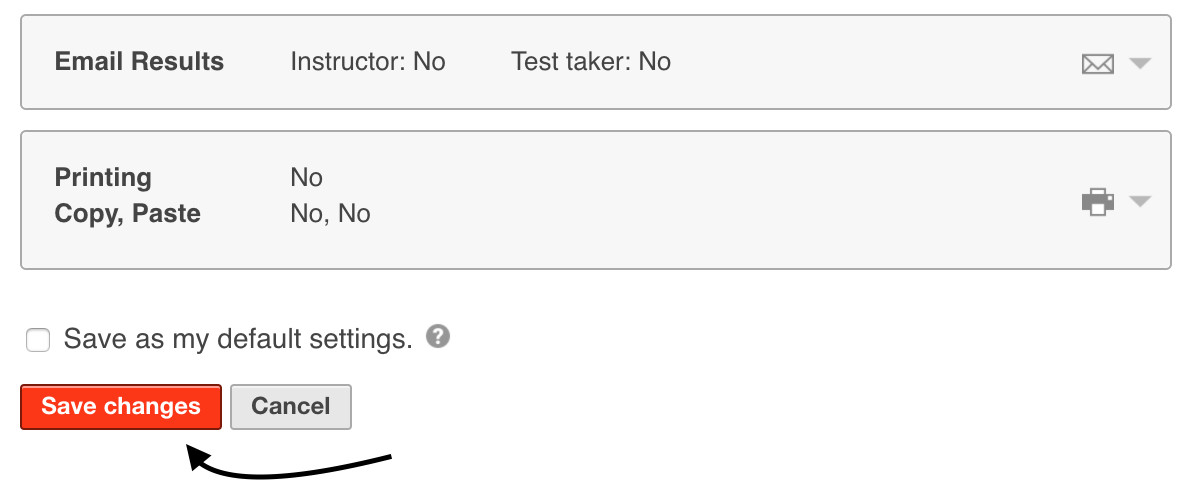This screenshot has height=494, width=1202.
Task: Click the Copy, Paste value "No, No"
Action: (330, 213)
